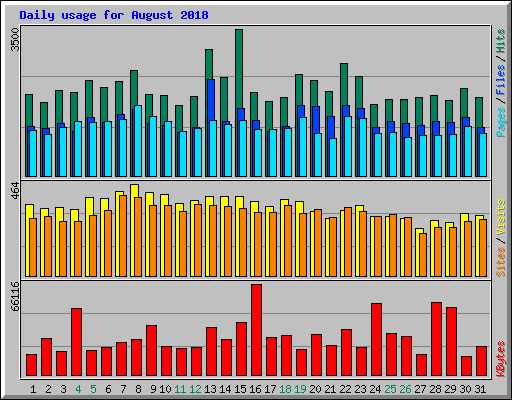
Task: Click weekend day 19 on the date axis
Action: [x=300, y=389]
